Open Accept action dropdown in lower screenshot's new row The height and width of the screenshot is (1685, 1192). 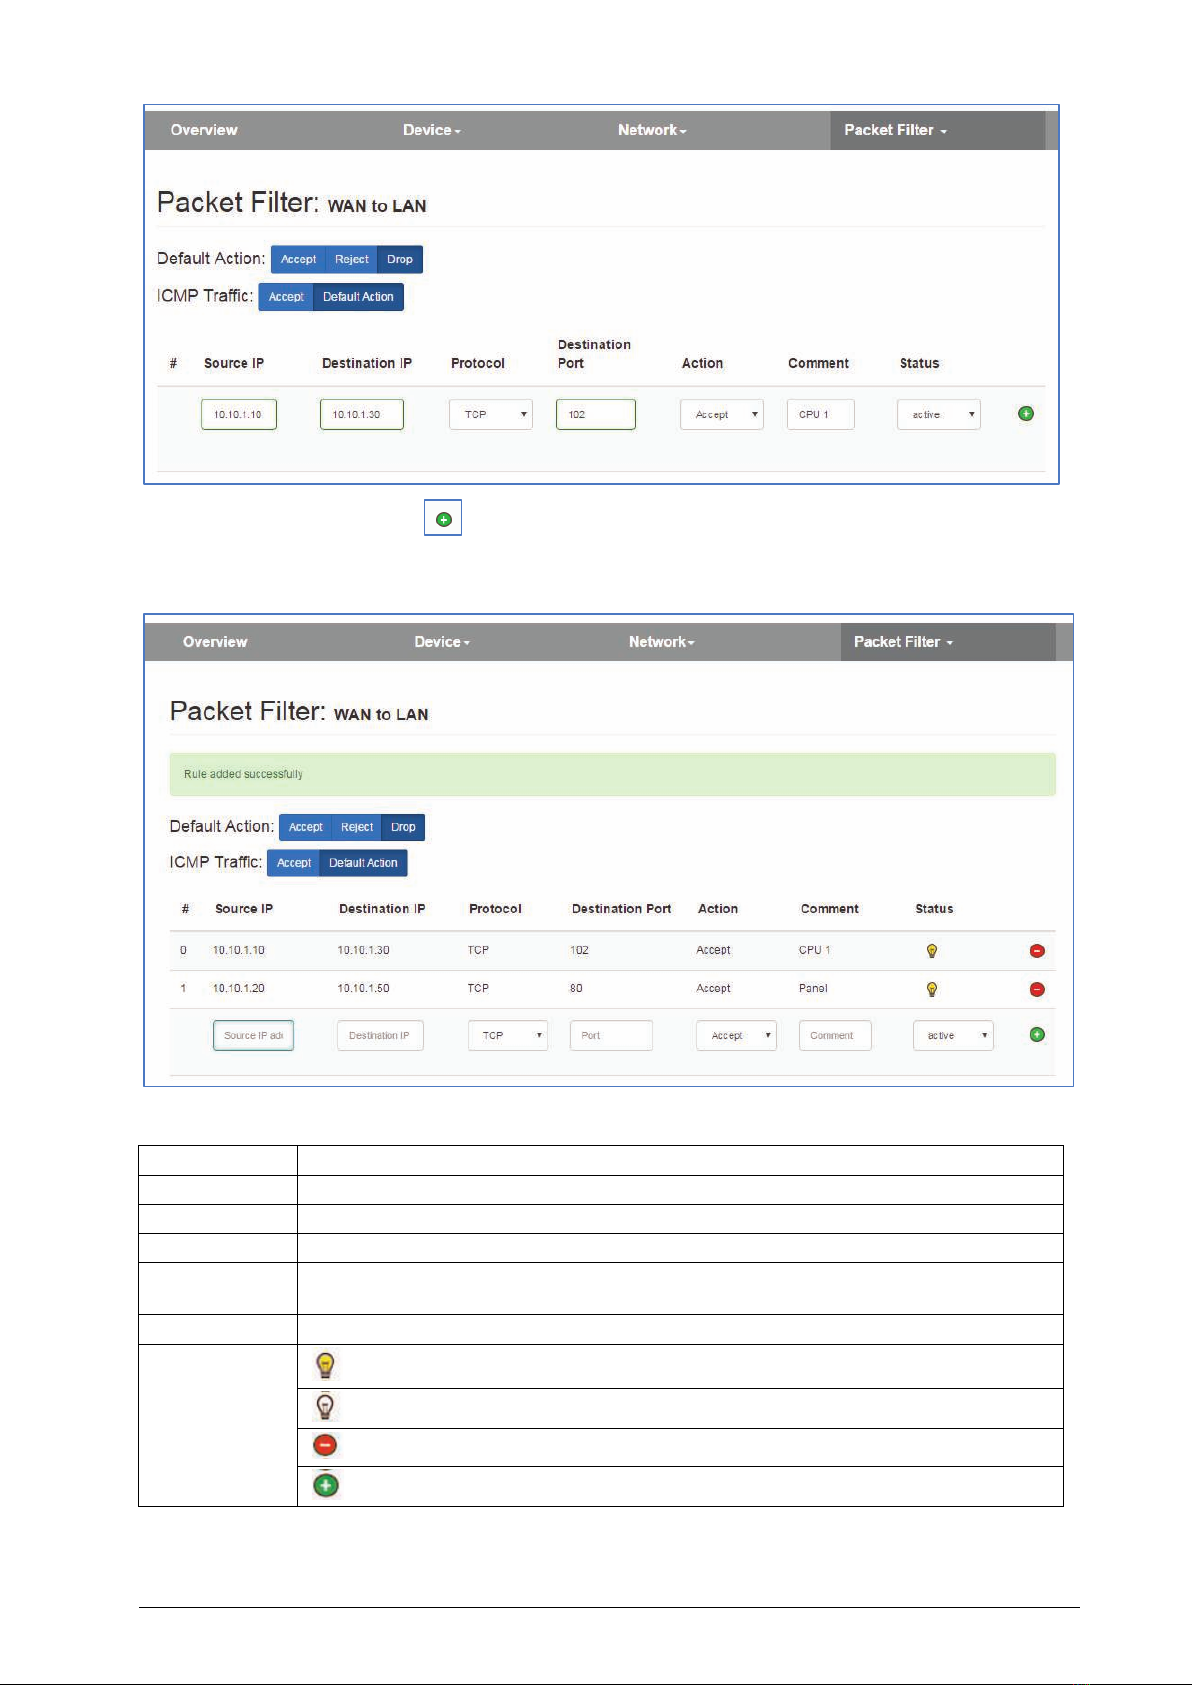pos(736,1035)
